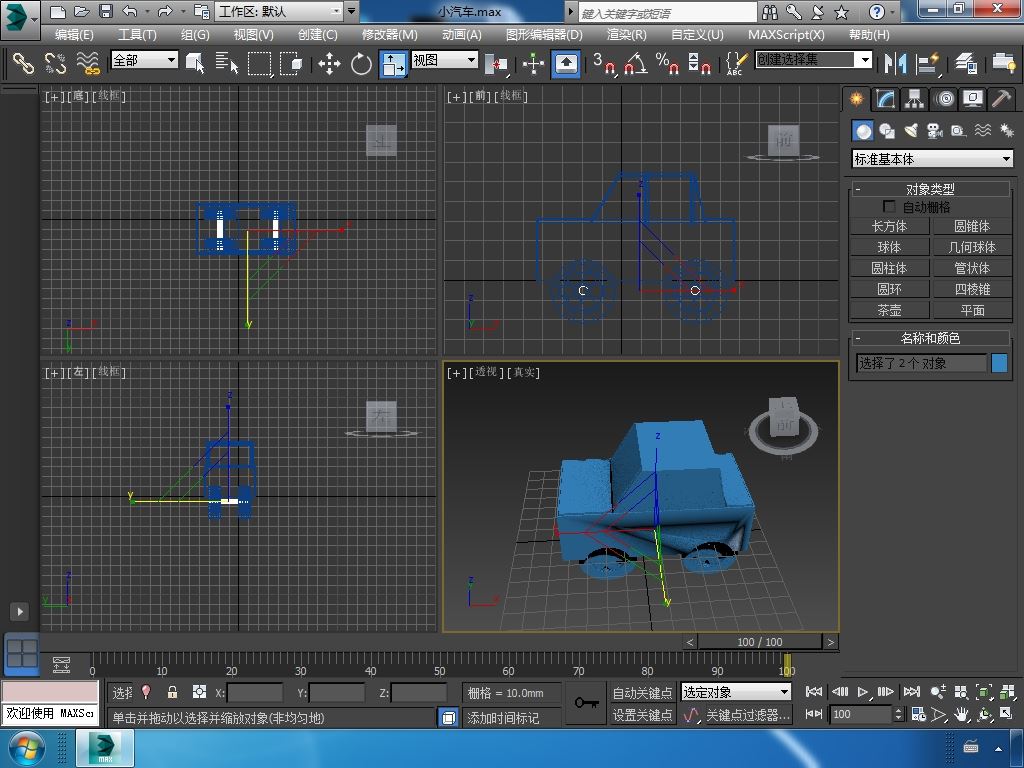Click the 茶壶 primitive button

pyautogui.click(x=889, y=310)
